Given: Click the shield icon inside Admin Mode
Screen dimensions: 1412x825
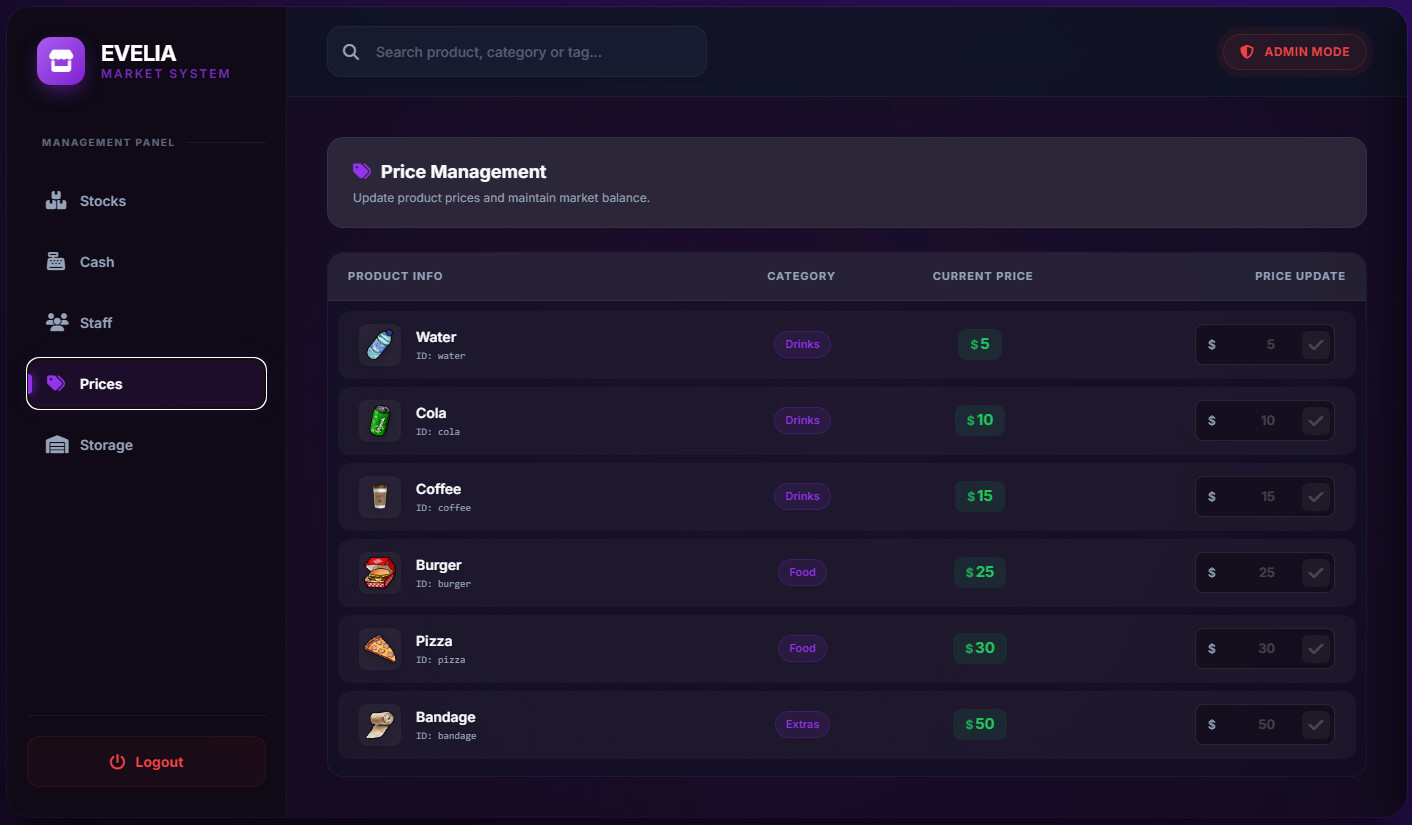Looking at the screenshot, I should (x=1245, y=51).
